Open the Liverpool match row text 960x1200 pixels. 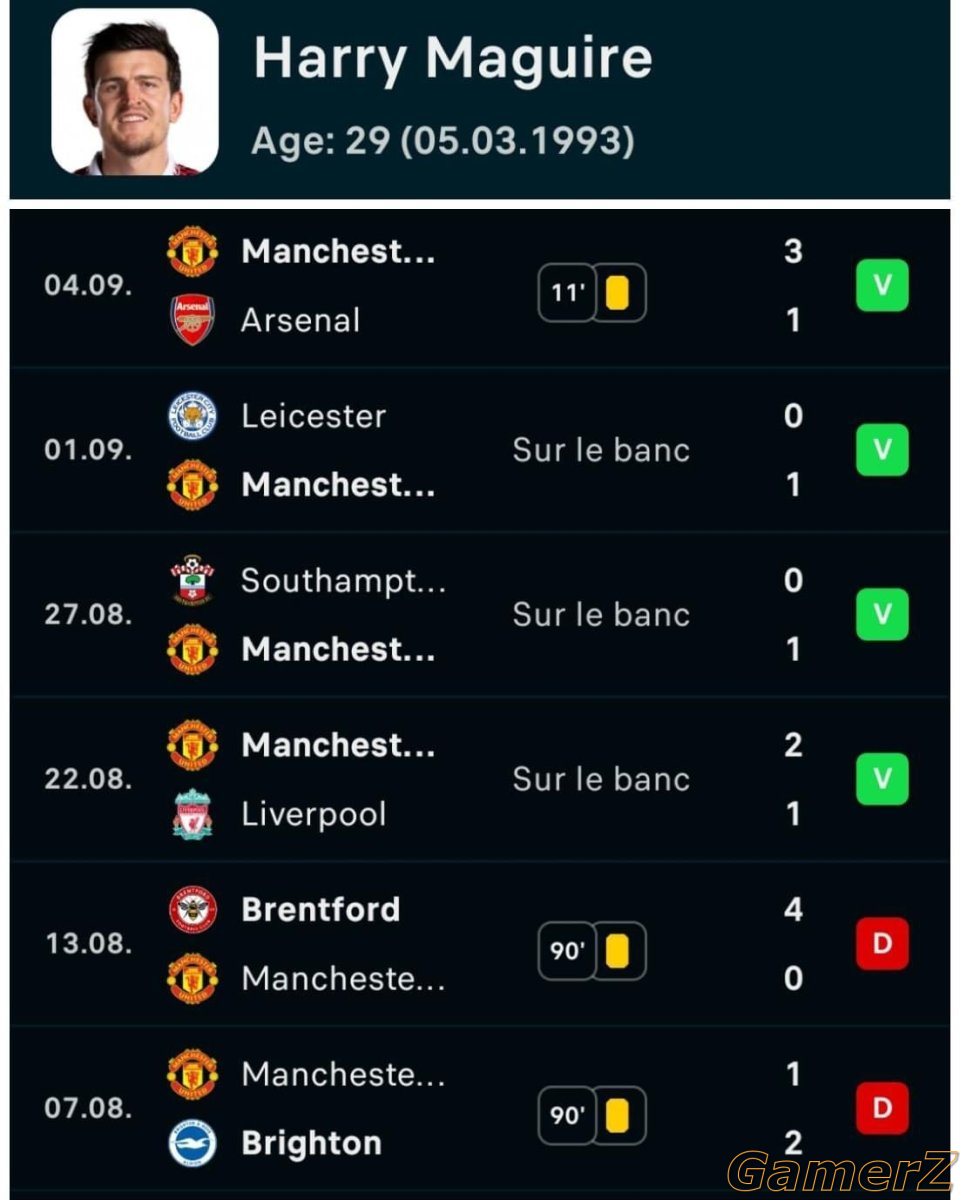point(314,814)
